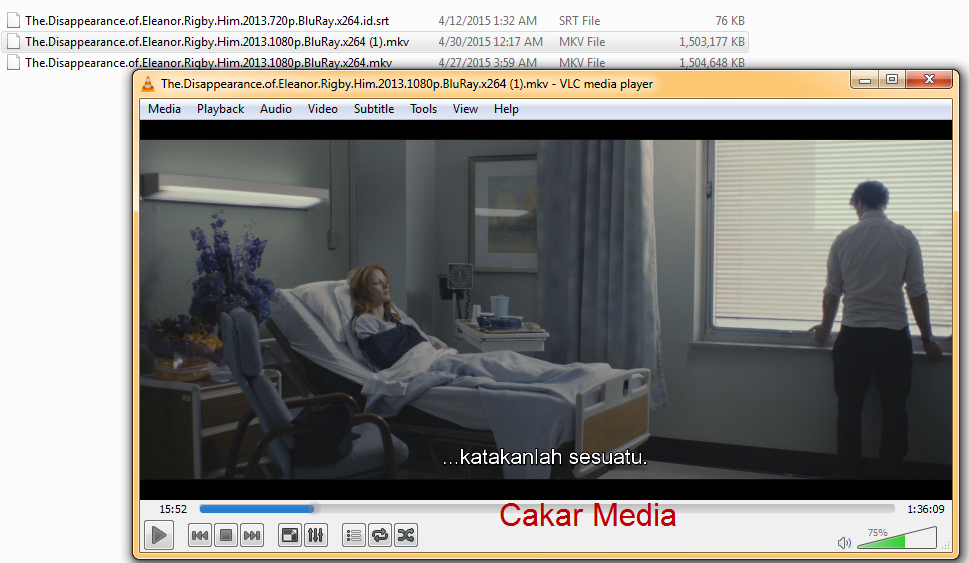The image size is (969, 563).
Task: Open the Video menu
Action: pos(323,109)
